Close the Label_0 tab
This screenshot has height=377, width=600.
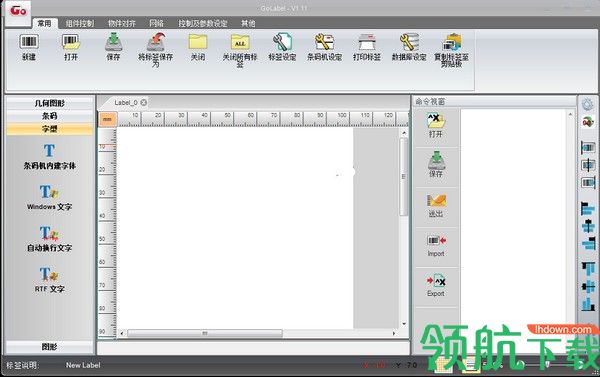(143, 103)
